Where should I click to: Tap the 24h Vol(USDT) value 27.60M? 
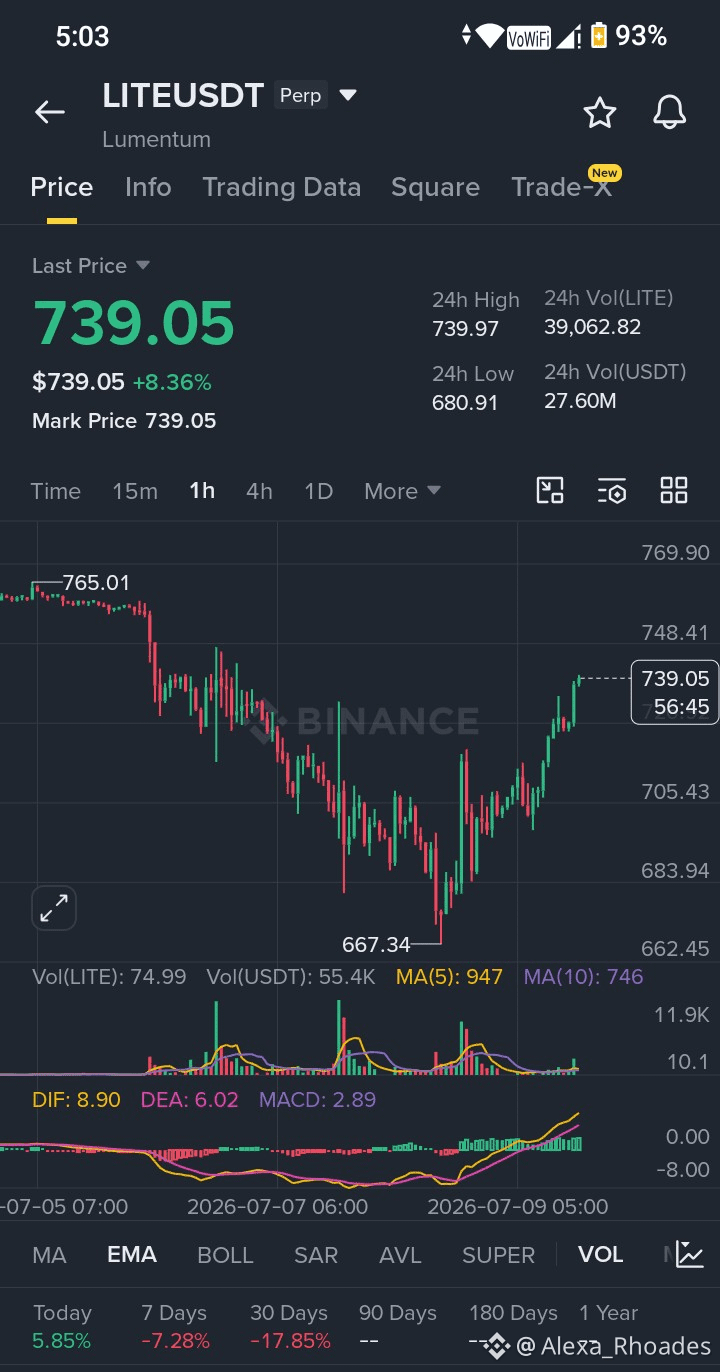(580, 402)
